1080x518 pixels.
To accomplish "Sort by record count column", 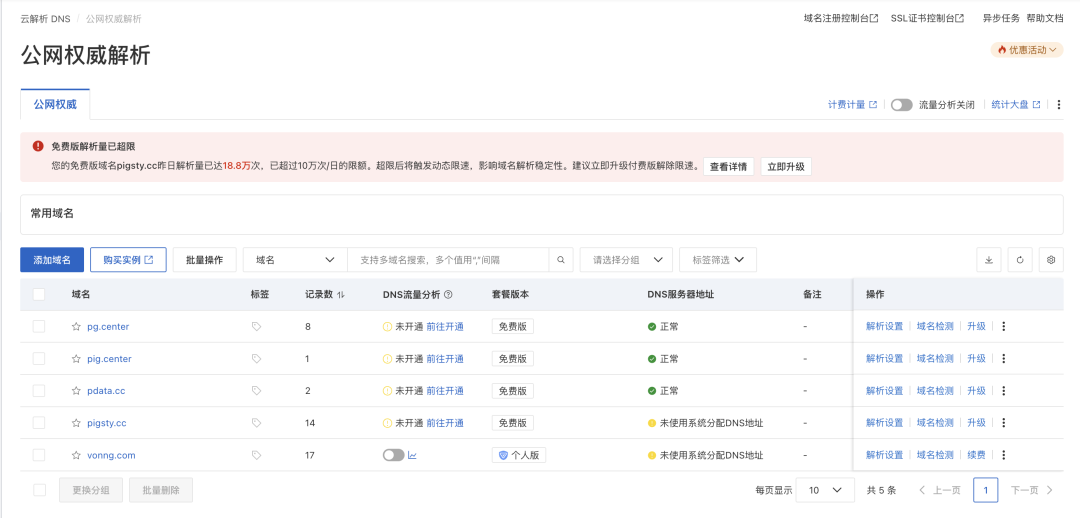I will click(x=340, y=294).
